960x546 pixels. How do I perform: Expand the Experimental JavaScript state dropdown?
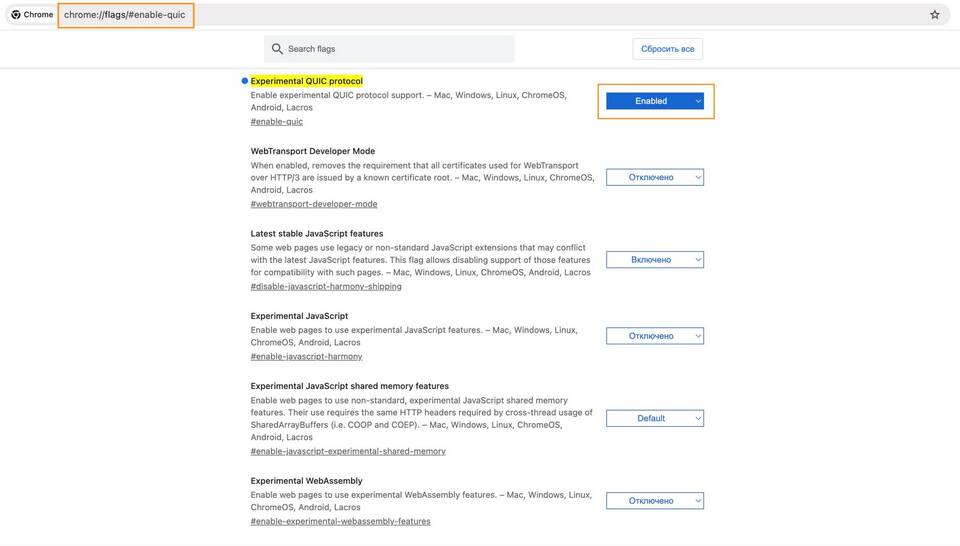click(655, 336)
